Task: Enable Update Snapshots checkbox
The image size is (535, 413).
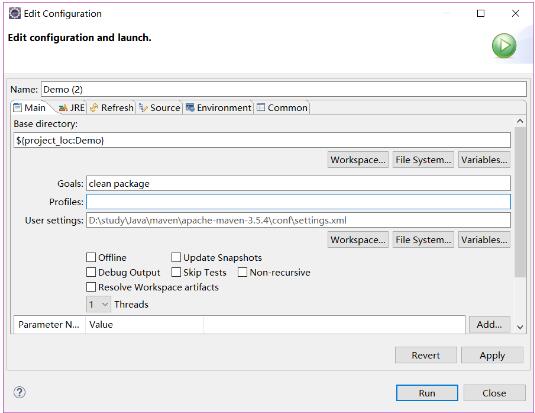Action: [x=176, y=257]
